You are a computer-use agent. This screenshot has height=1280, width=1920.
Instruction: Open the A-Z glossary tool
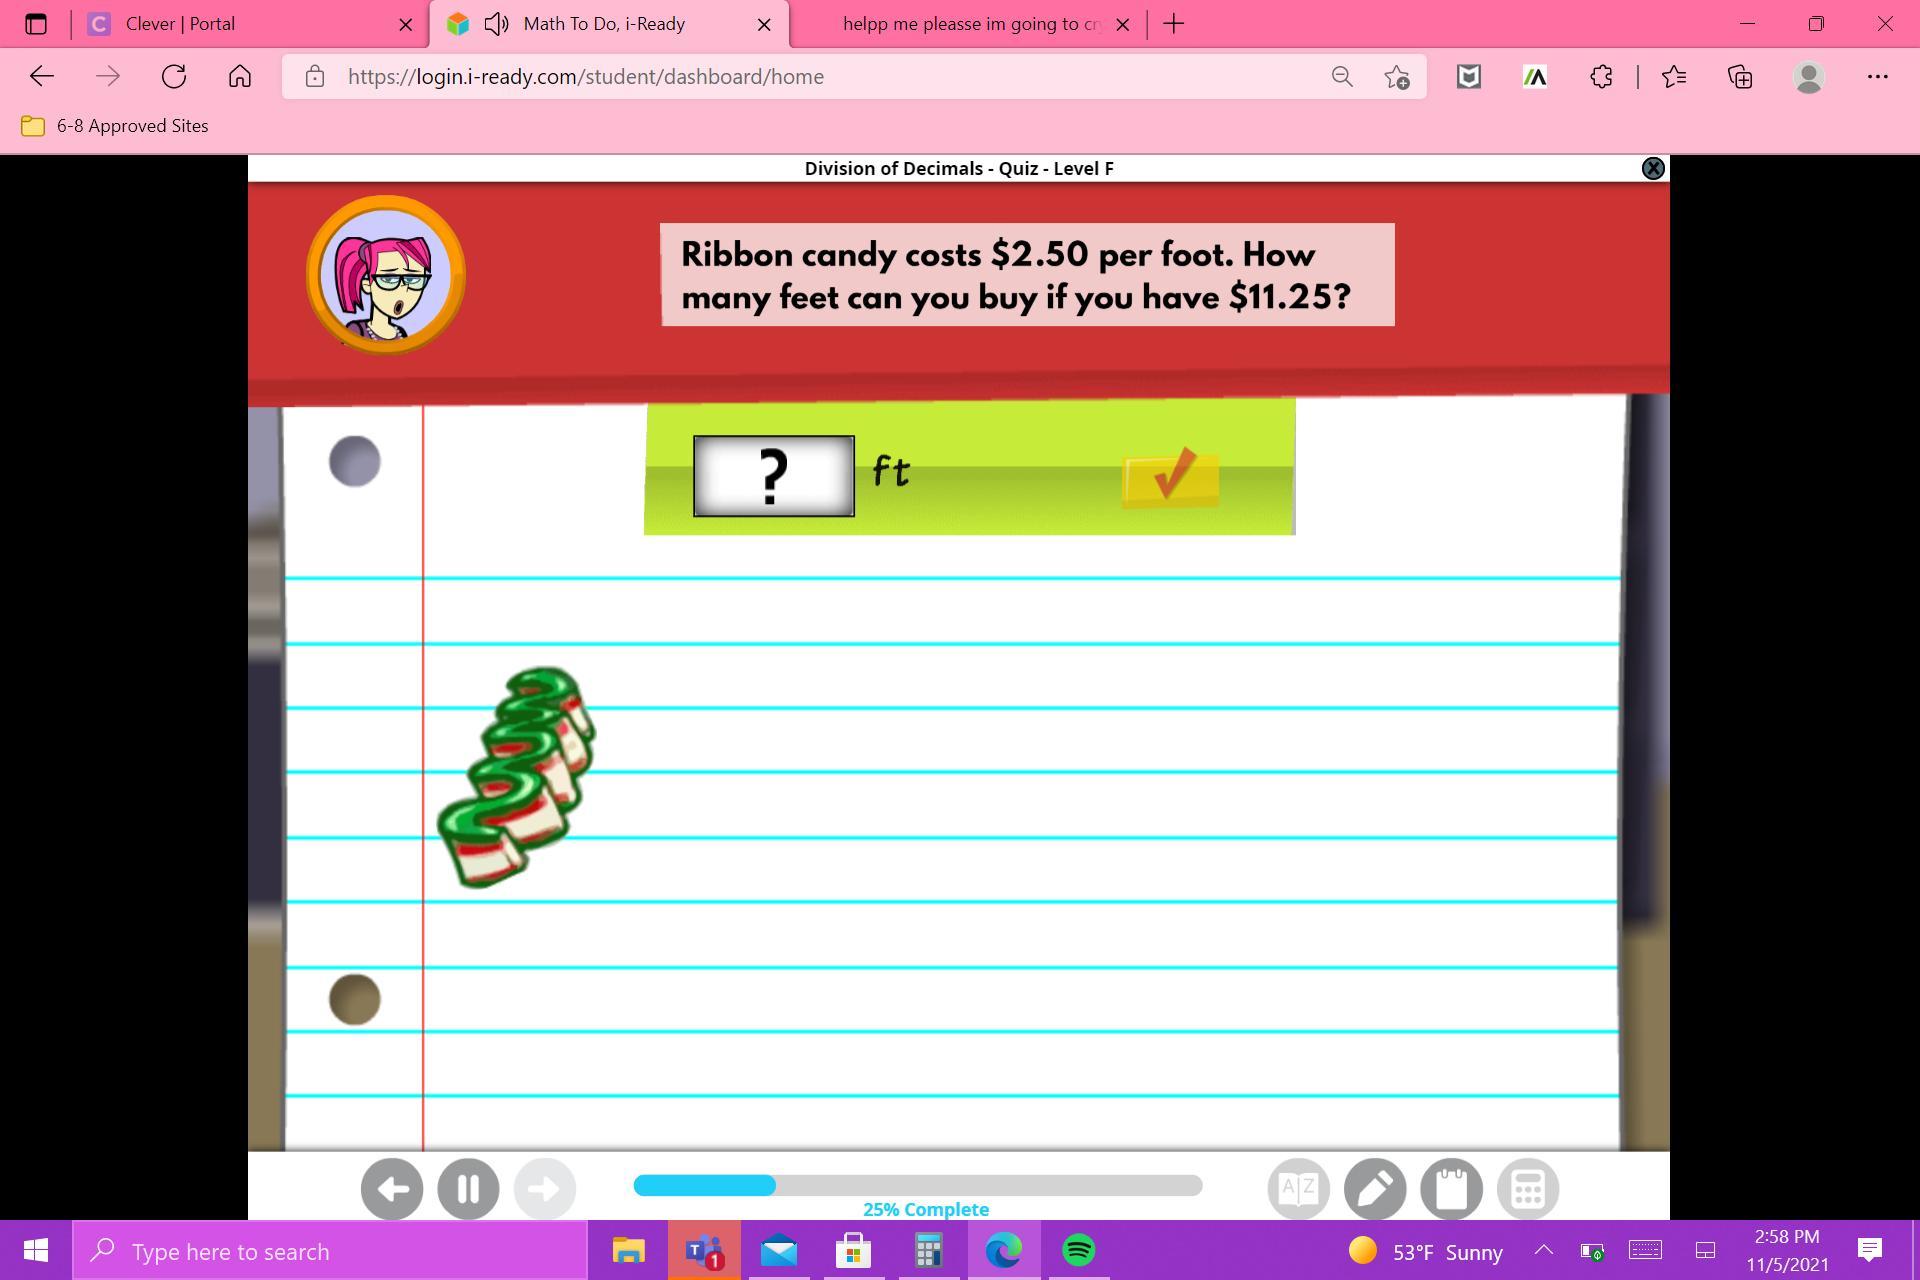click(1298, 1189)
